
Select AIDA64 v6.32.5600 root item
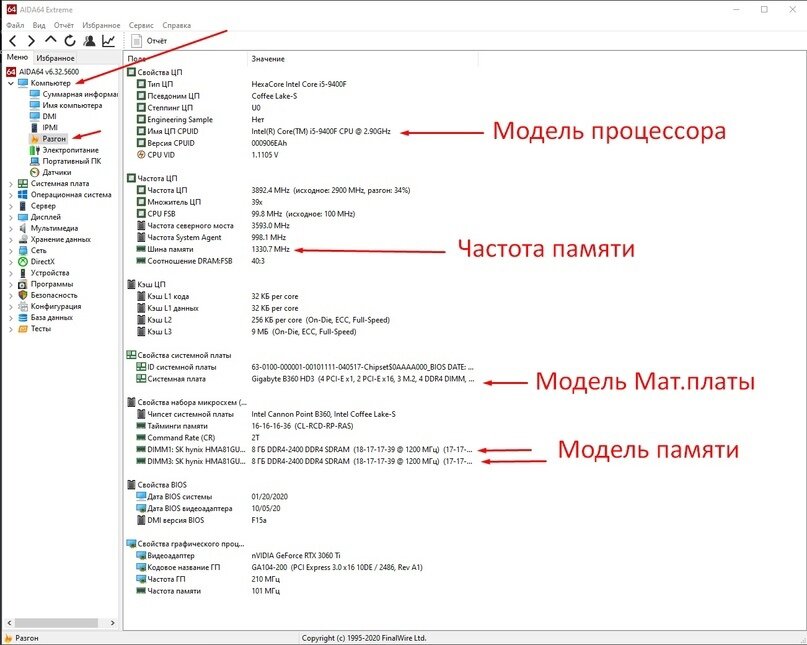43,72
